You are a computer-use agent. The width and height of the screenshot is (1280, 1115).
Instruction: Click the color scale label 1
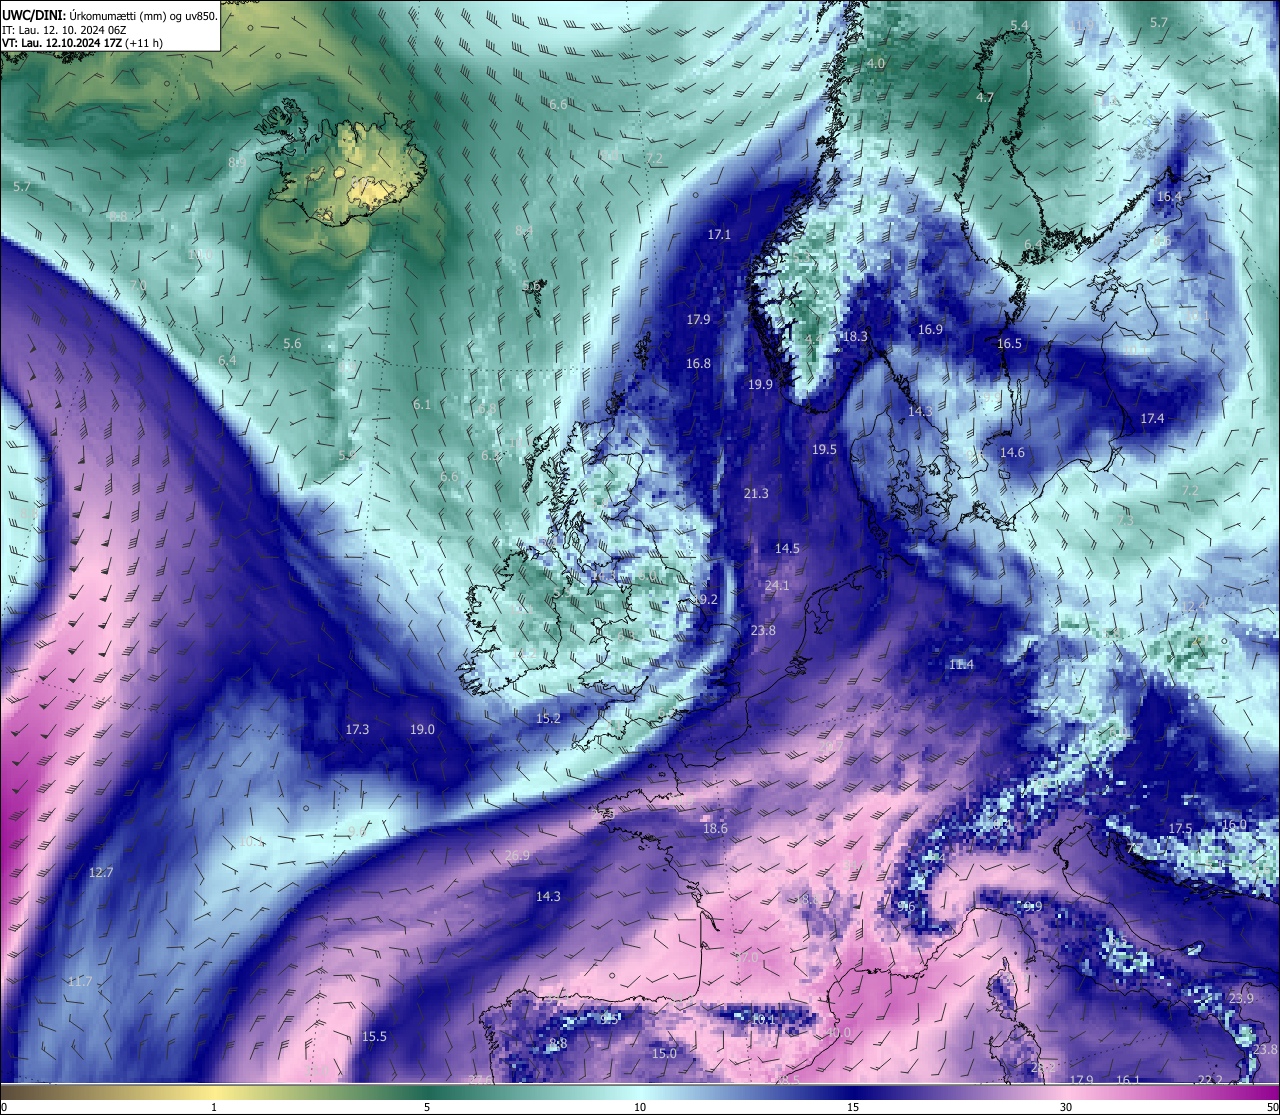(214, 1107)
